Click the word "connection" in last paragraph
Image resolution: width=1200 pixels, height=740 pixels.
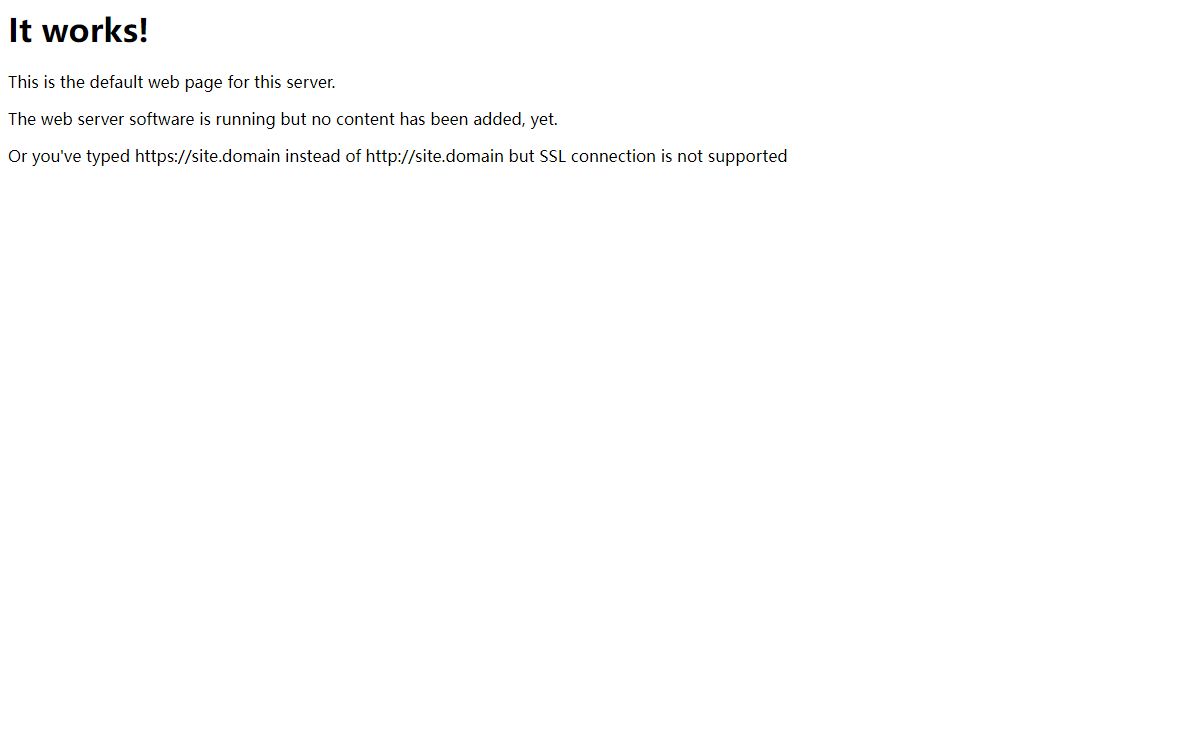coord(613,156)
